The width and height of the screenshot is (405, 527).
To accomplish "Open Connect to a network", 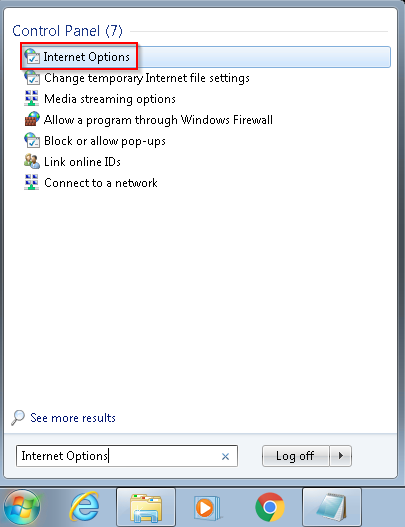I will pyautogui.click(x=100, y=183).
